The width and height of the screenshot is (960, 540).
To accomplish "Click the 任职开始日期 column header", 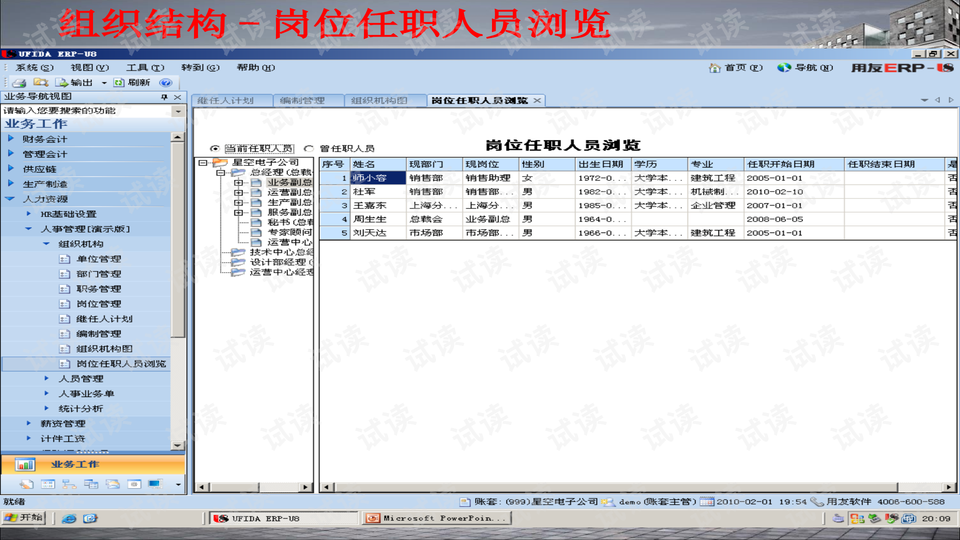I will 793,164.
